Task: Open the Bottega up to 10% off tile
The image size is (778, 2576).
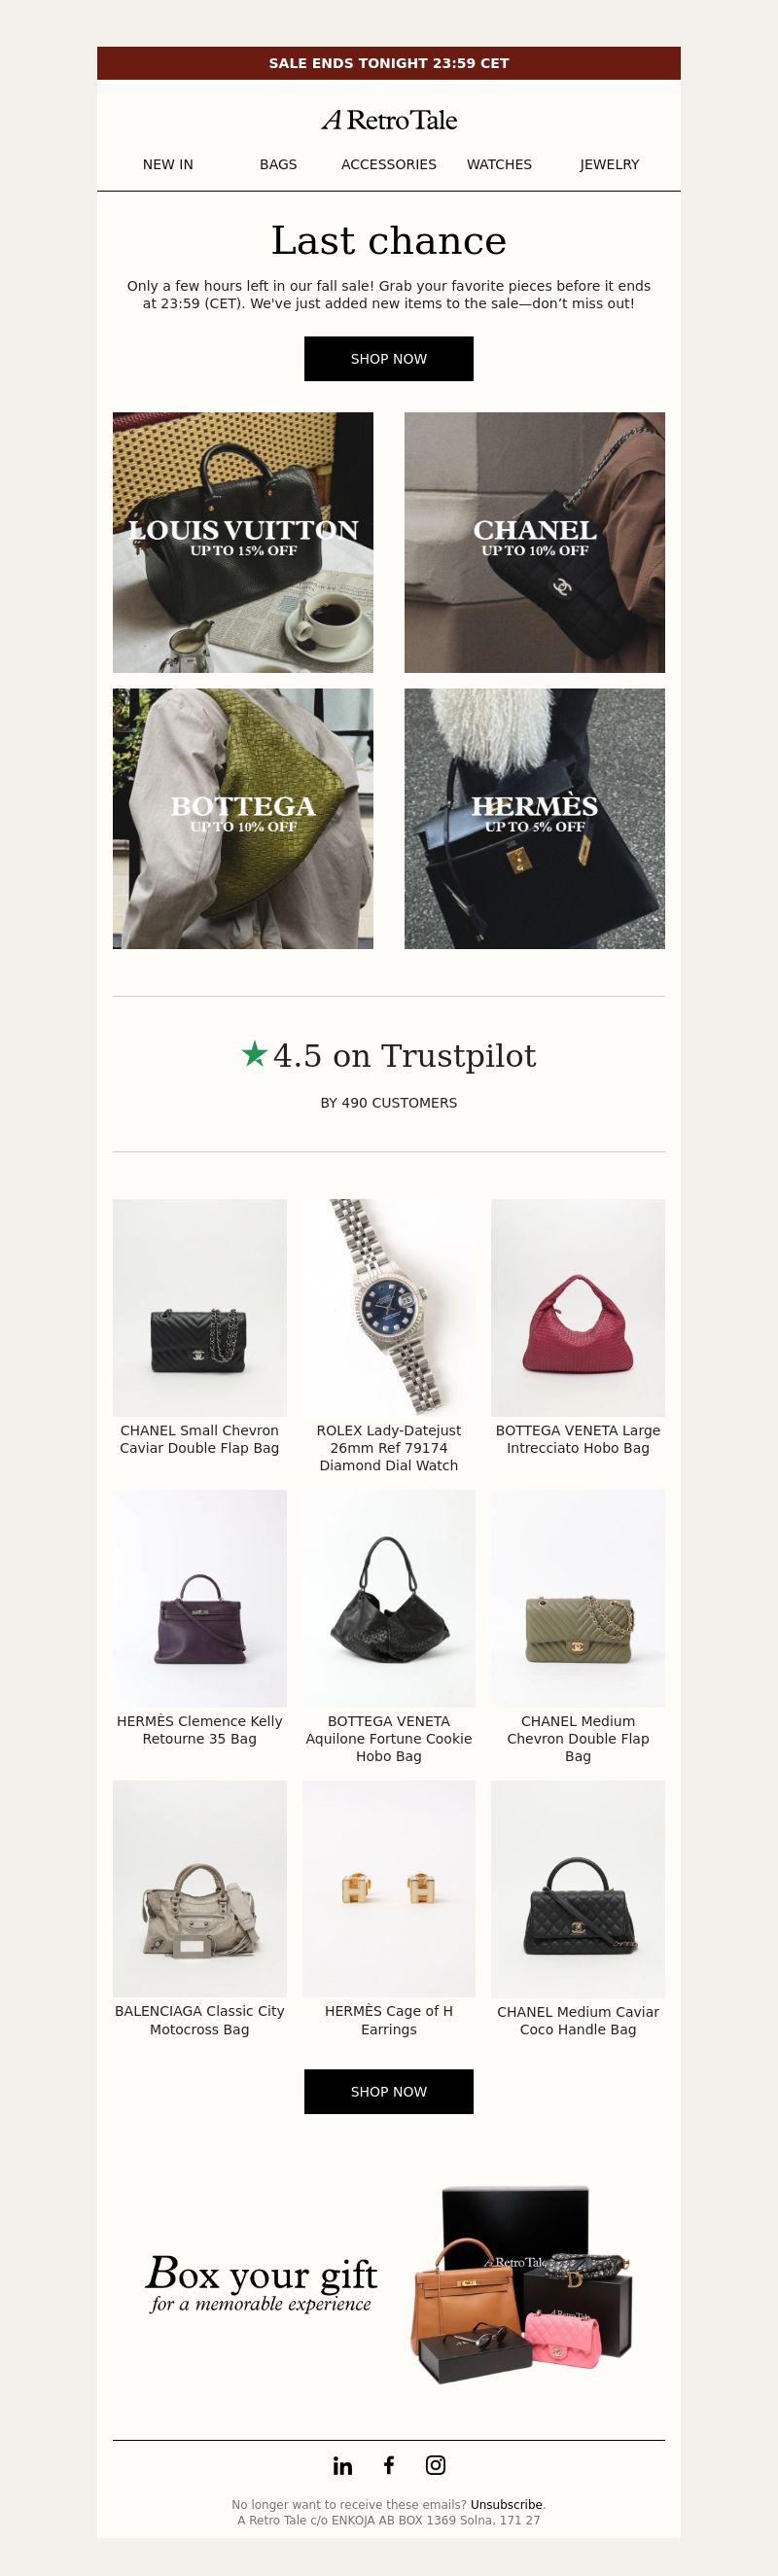Action: coord(243,818)
